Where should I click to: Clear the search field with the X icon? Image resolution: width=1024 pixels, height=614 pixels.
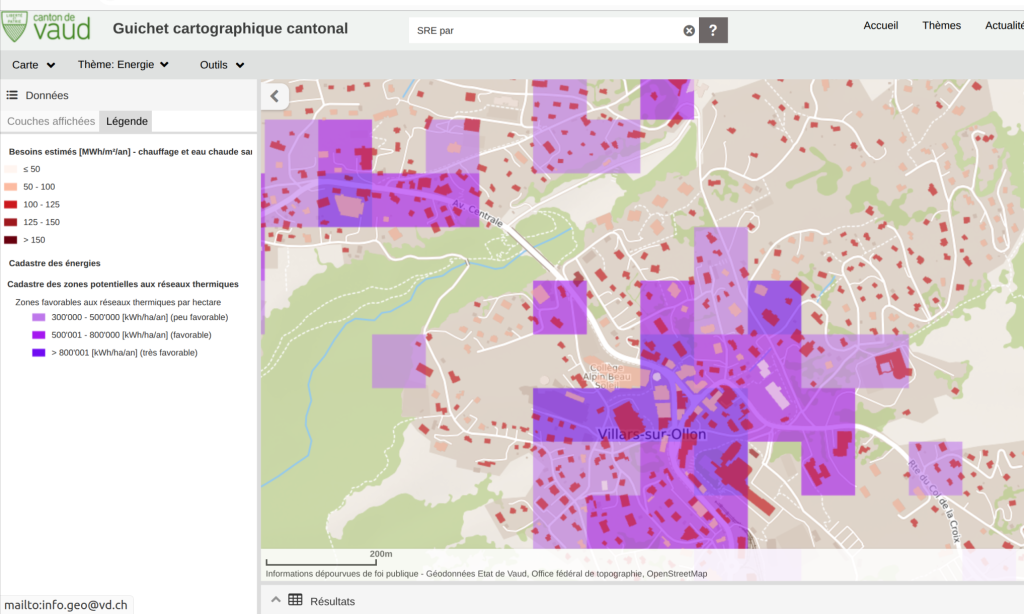[x=689, y=30]
